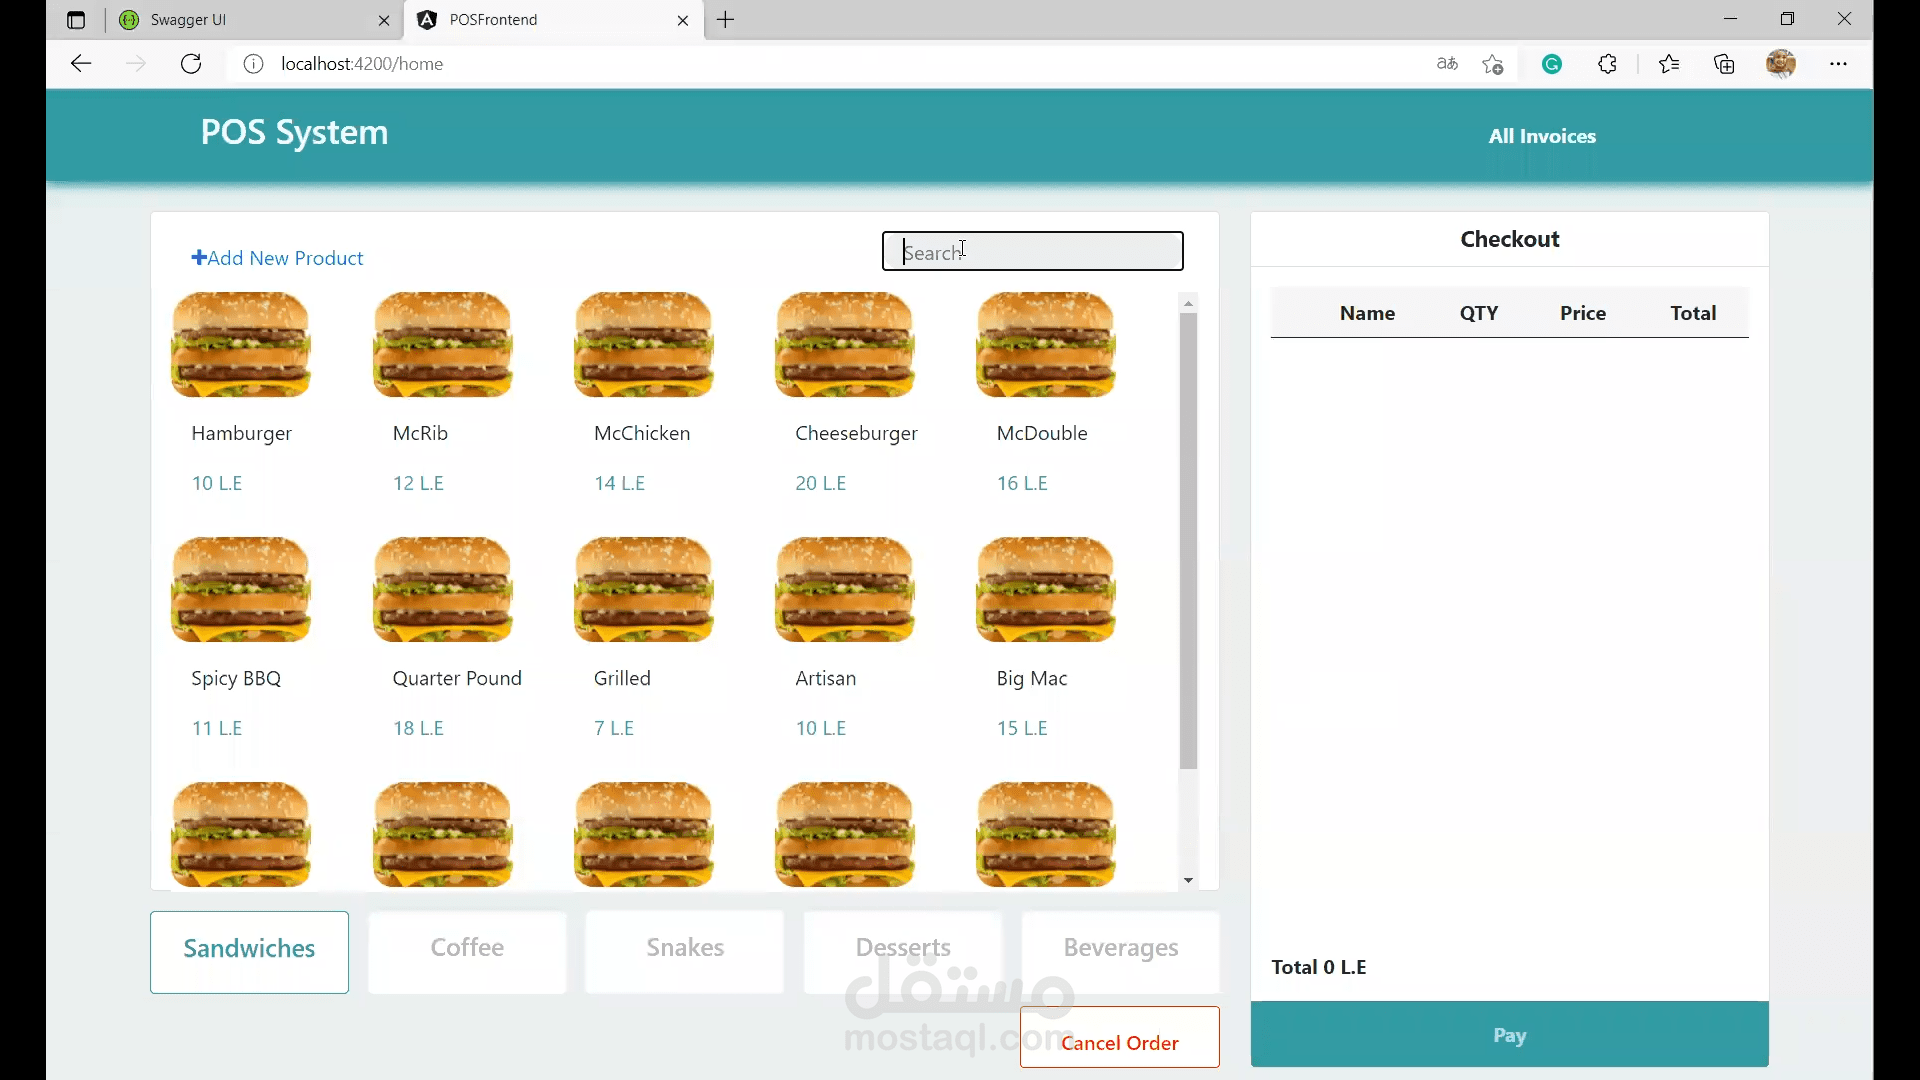Image resolution: width=1920 pixels, height=1080 pixels.
Task: Click the Price column header
Action: pos(1583,313)
